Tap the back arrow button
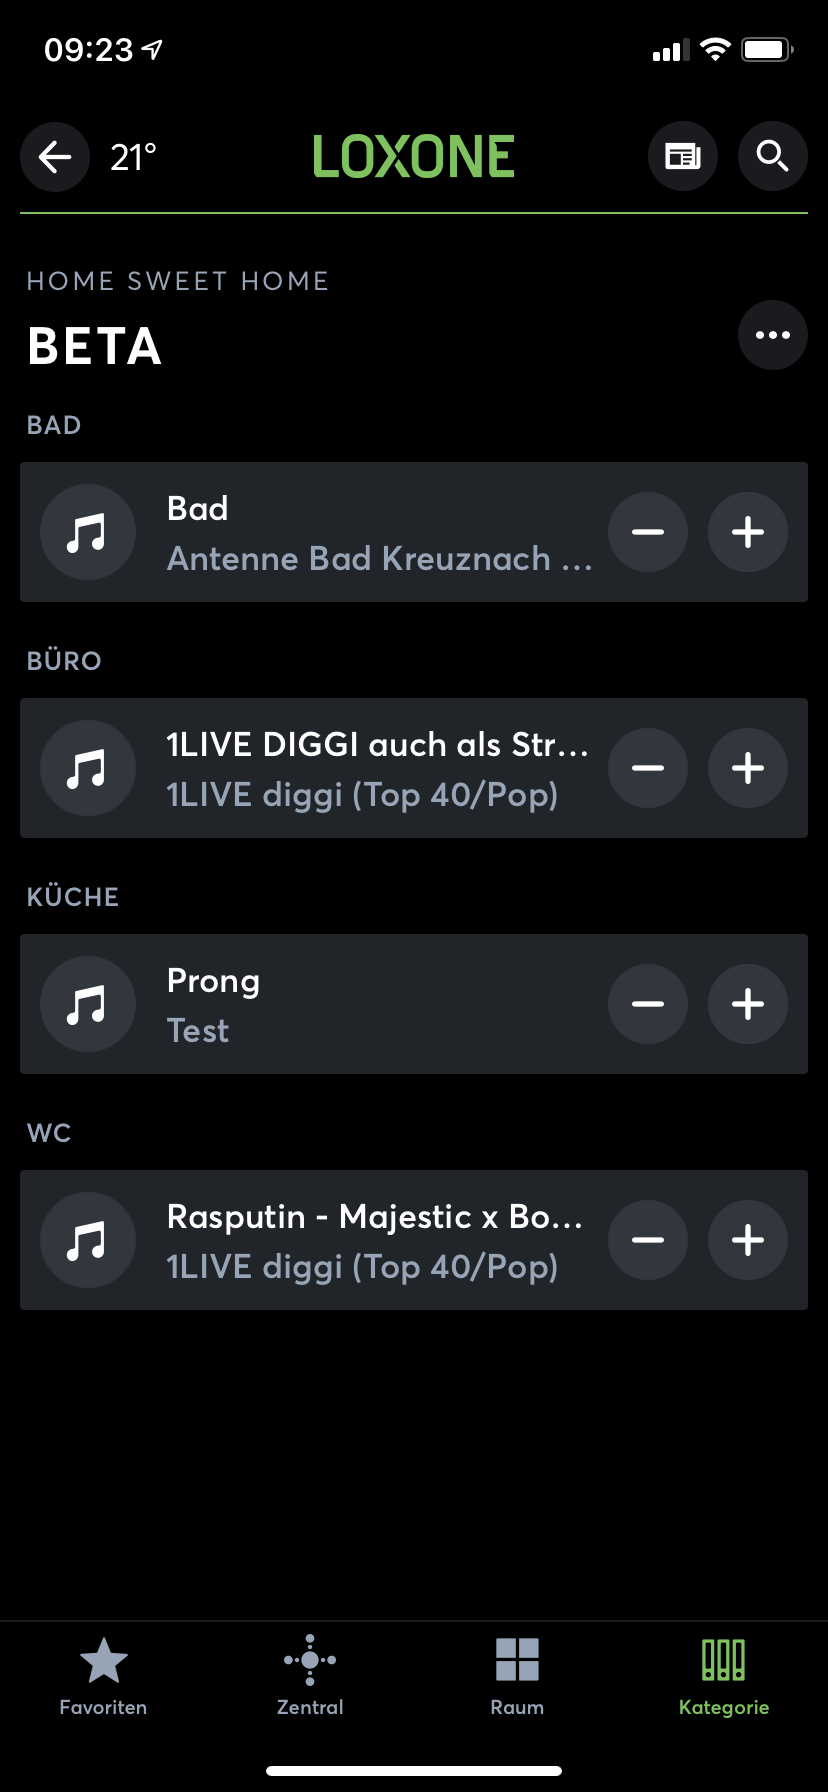The width and height of the screenshot is (828, 1792). coord(55,157)
